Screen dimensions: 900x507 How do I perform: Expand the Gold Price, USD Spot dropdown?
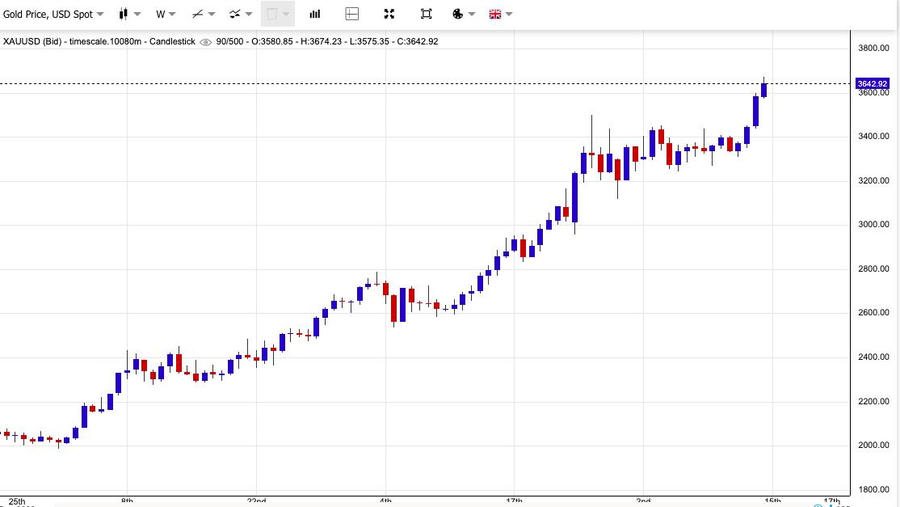tap(53, 14)
